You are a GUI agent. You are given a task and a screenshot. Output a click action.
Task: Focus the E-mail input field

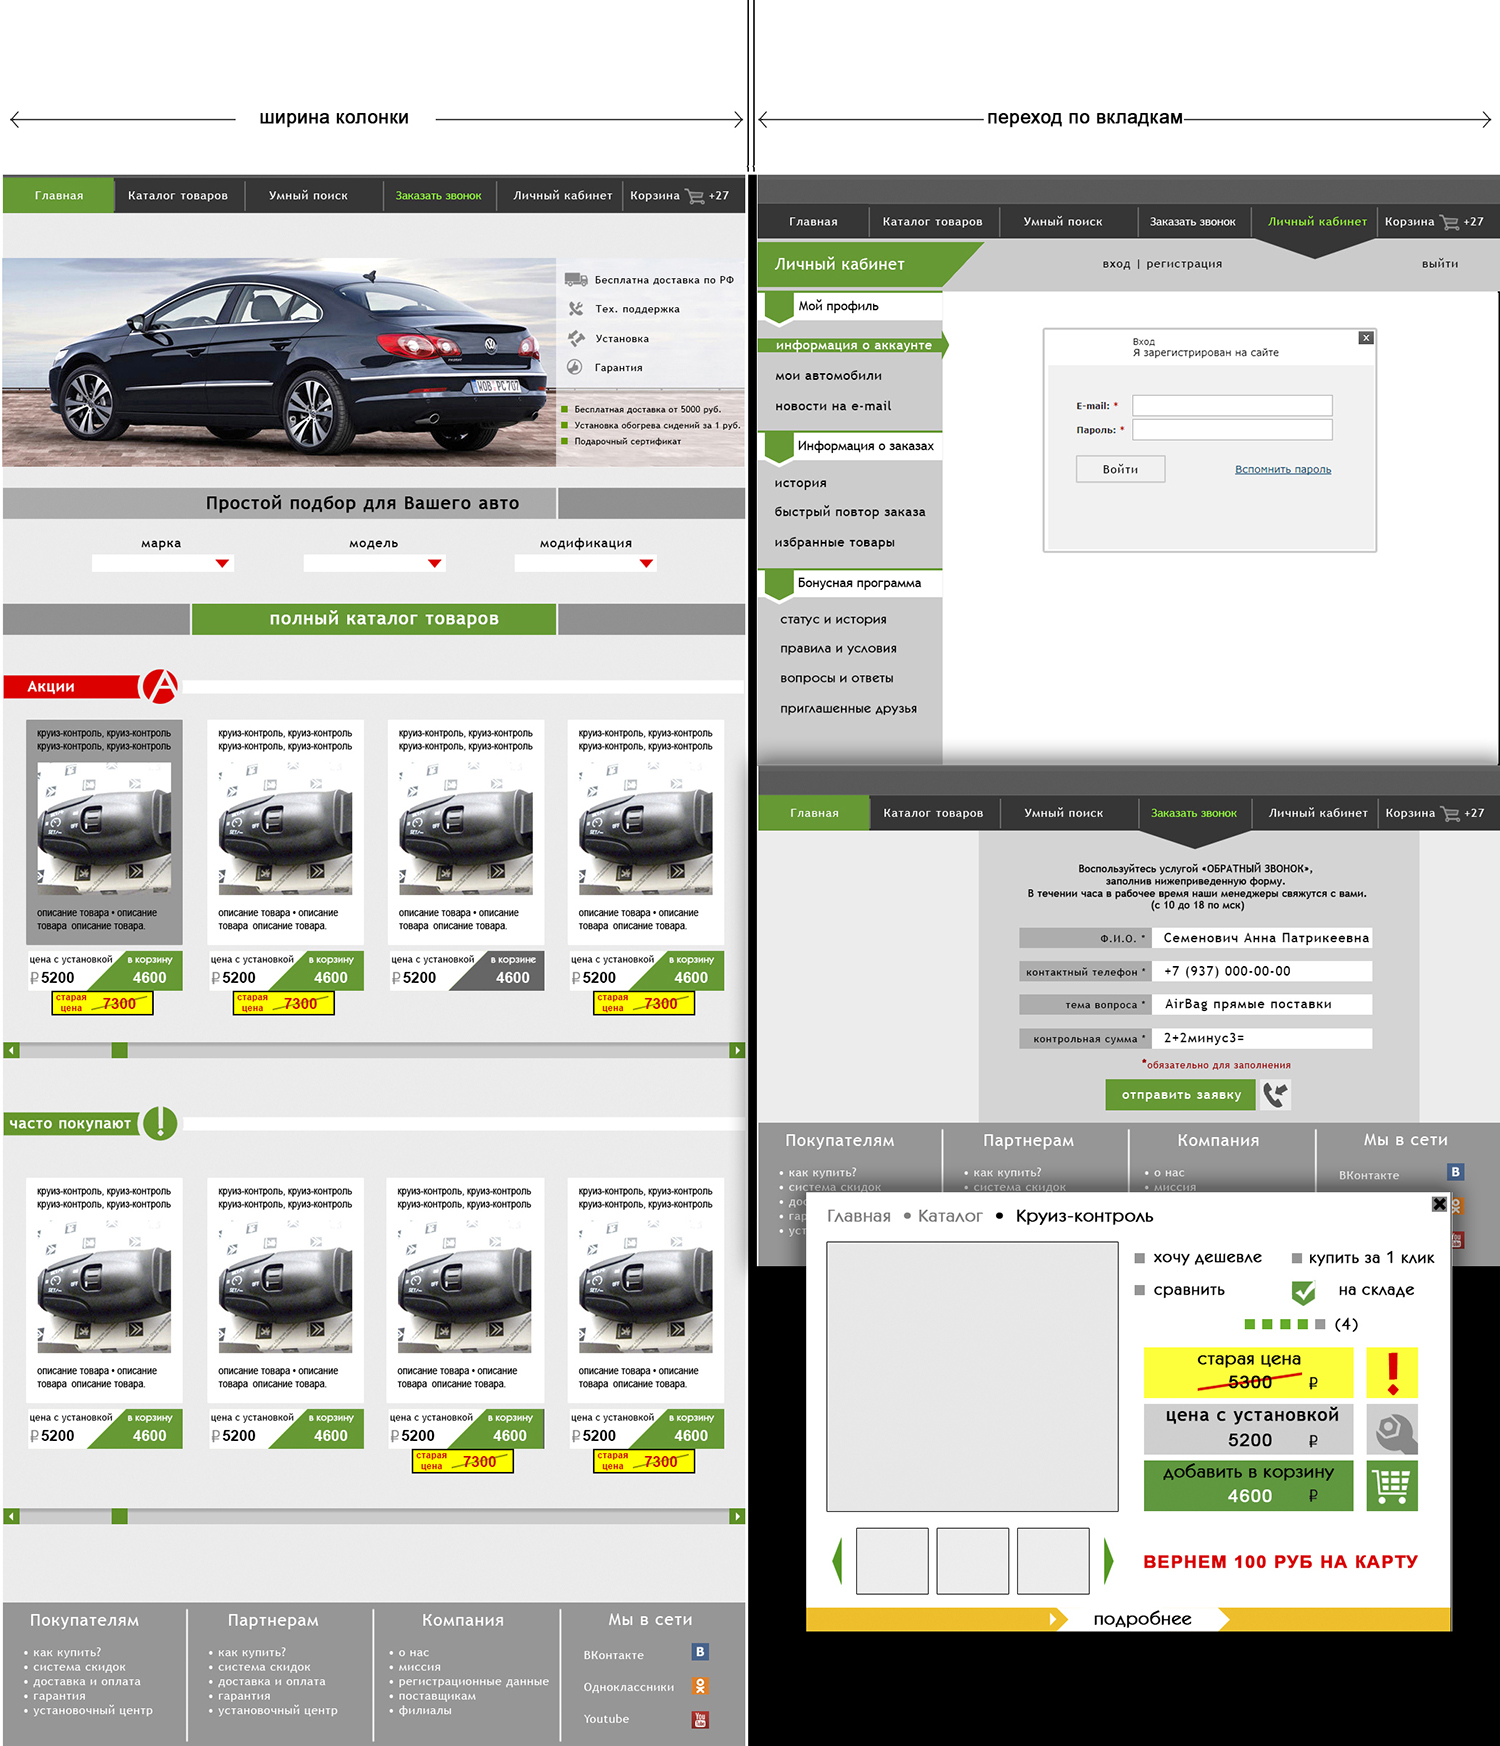point(1232,405)
